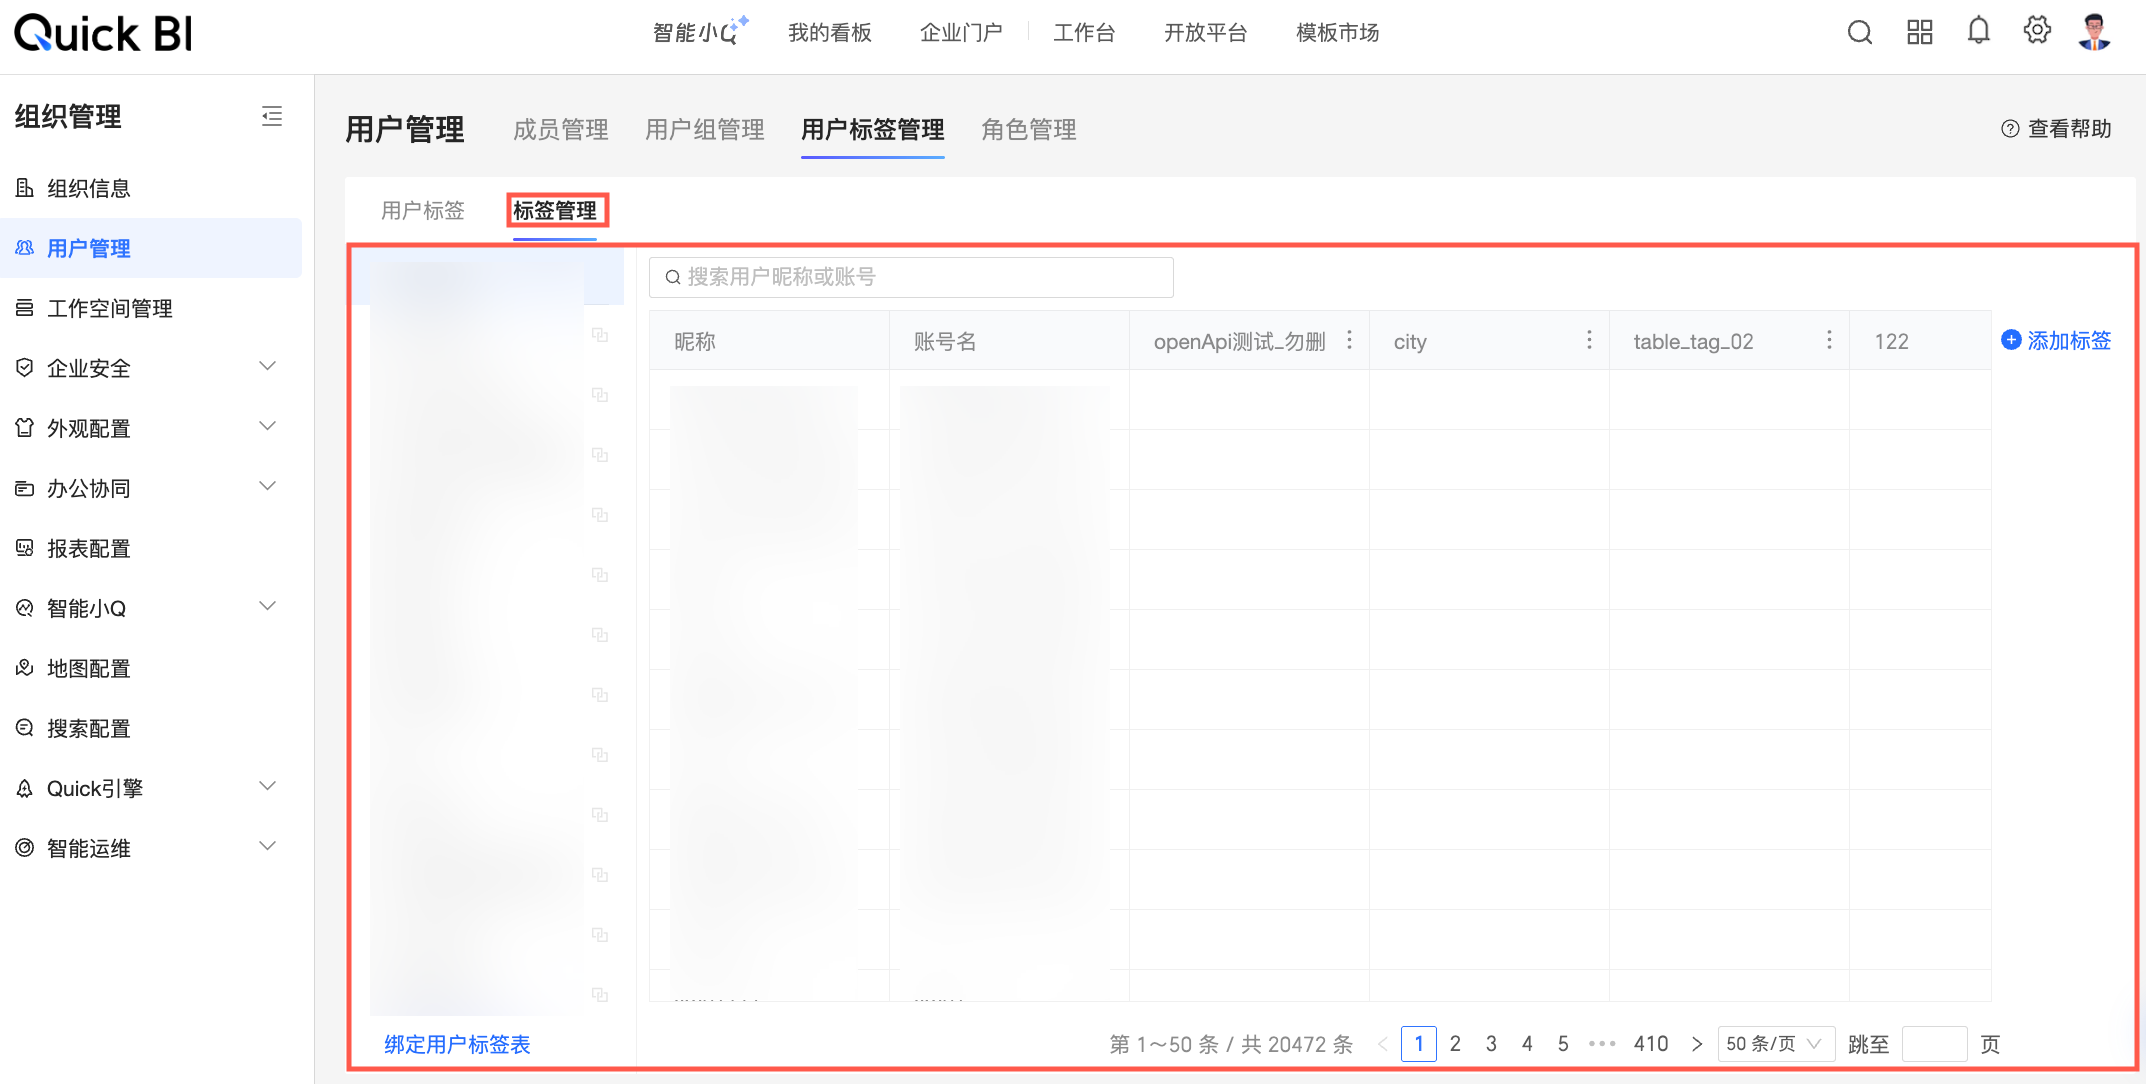
Task: Open 查看帮助 help link
Action: coord(2056,129)
